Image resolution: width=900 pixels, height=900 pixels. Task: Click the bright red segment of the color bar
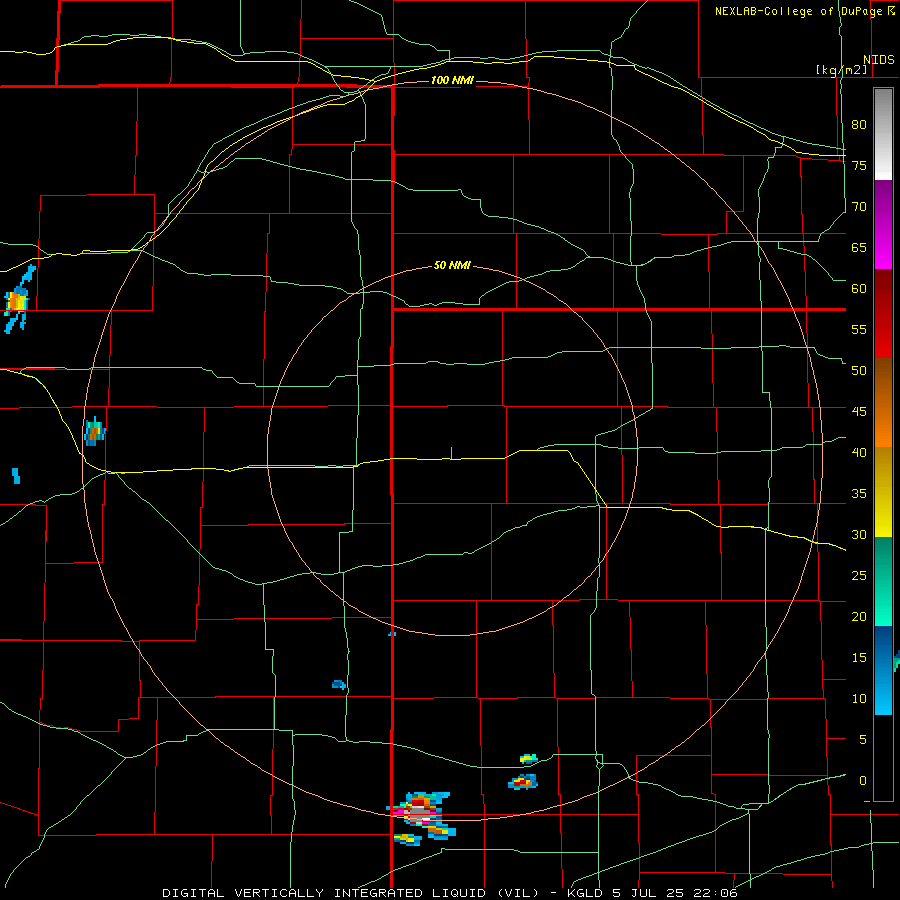pos(883,314)
